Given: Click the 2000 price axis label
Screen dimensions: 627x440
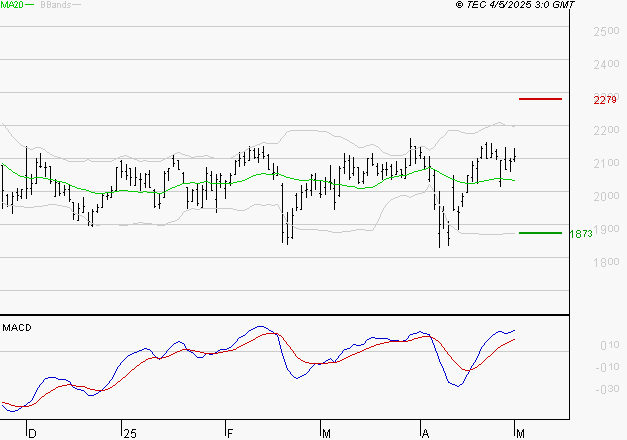Looking at the screenshot, I should coord(606,196).
